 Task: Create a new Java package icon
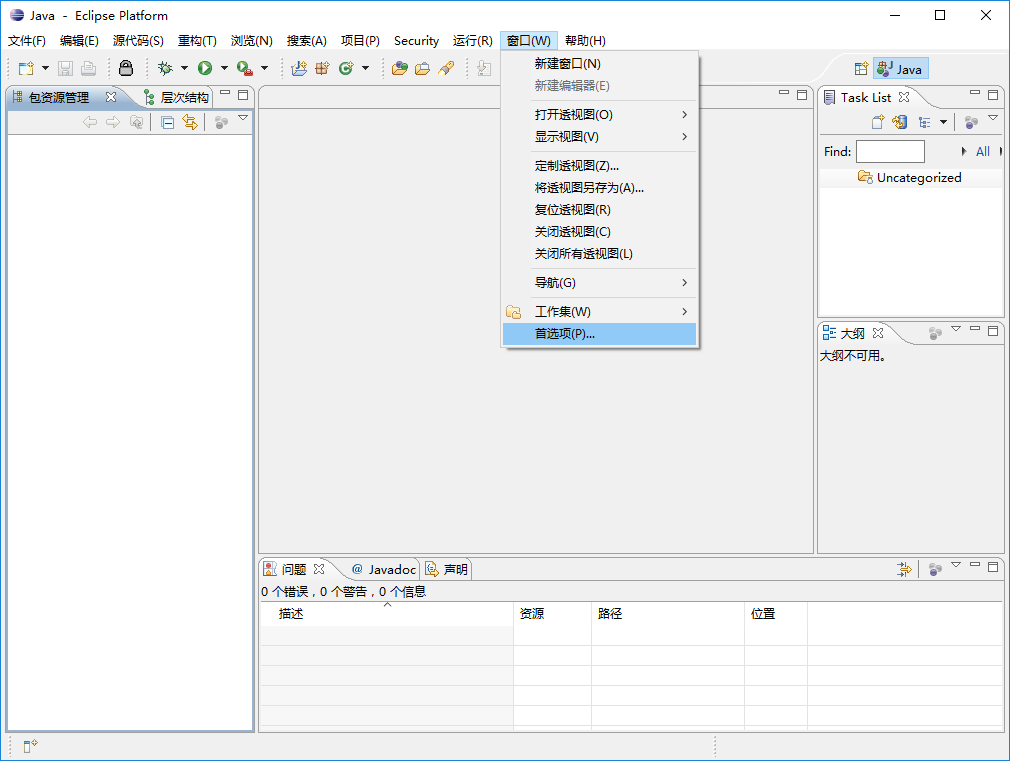pos(322,68)
